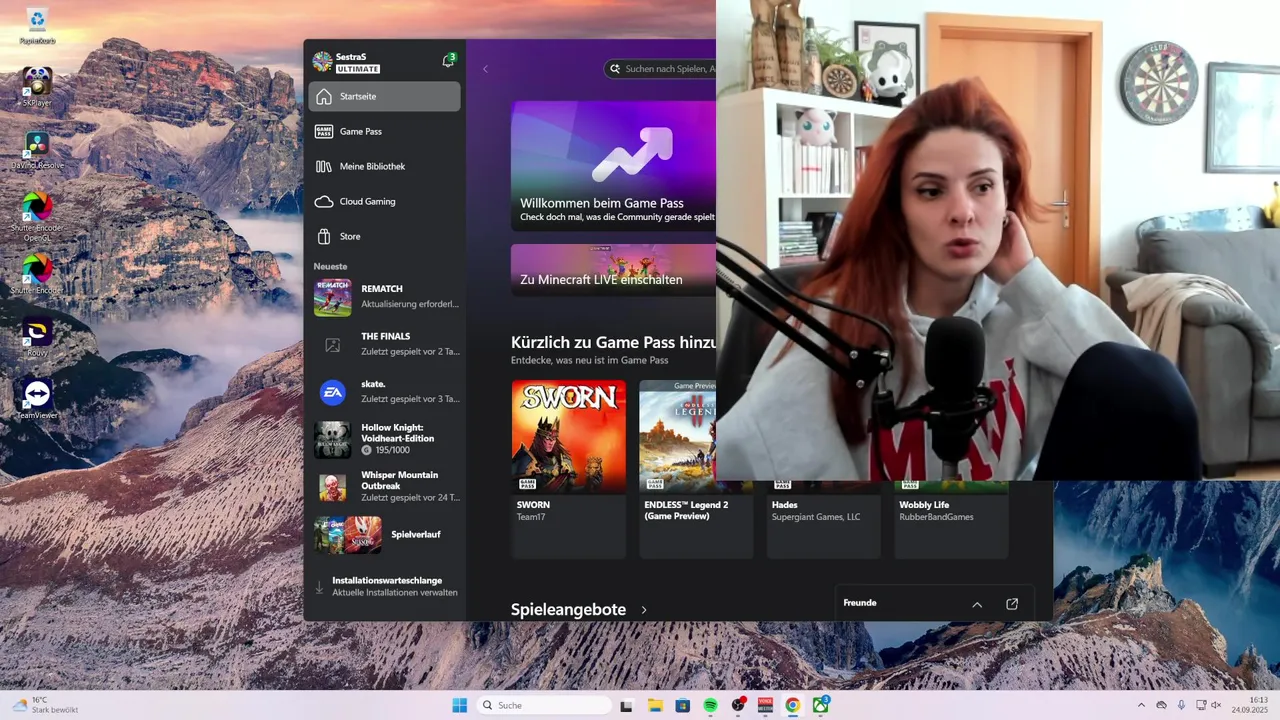
Task: Select Meine Bibliothek in the navigation menu
Action: point(384,166)
